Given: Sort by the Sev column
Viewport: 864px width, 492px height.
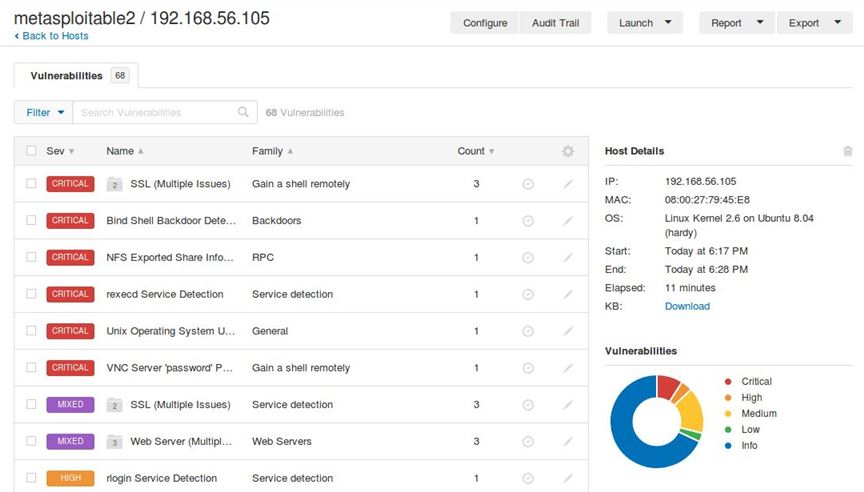Looking at the screenshot, I should [60, 151].
